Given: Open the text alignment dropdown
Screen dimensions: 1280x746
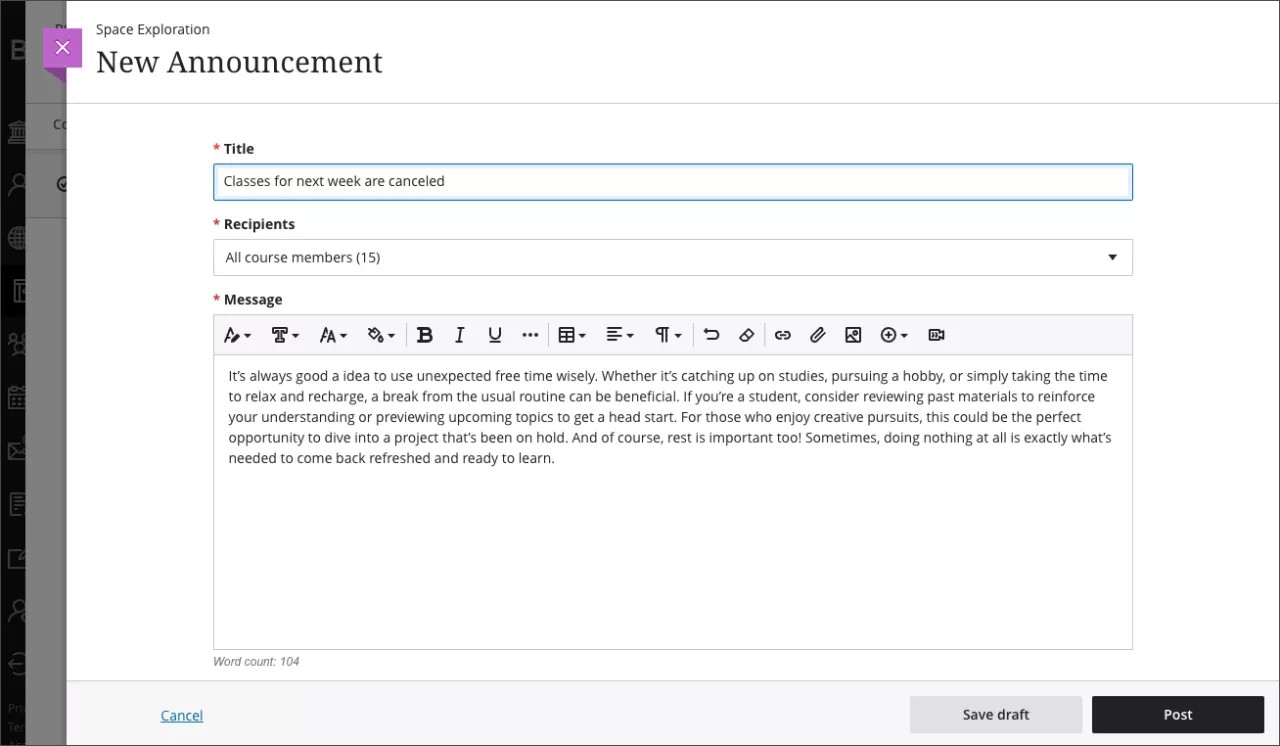Looking at the screenshot, I should pos(620,335).
